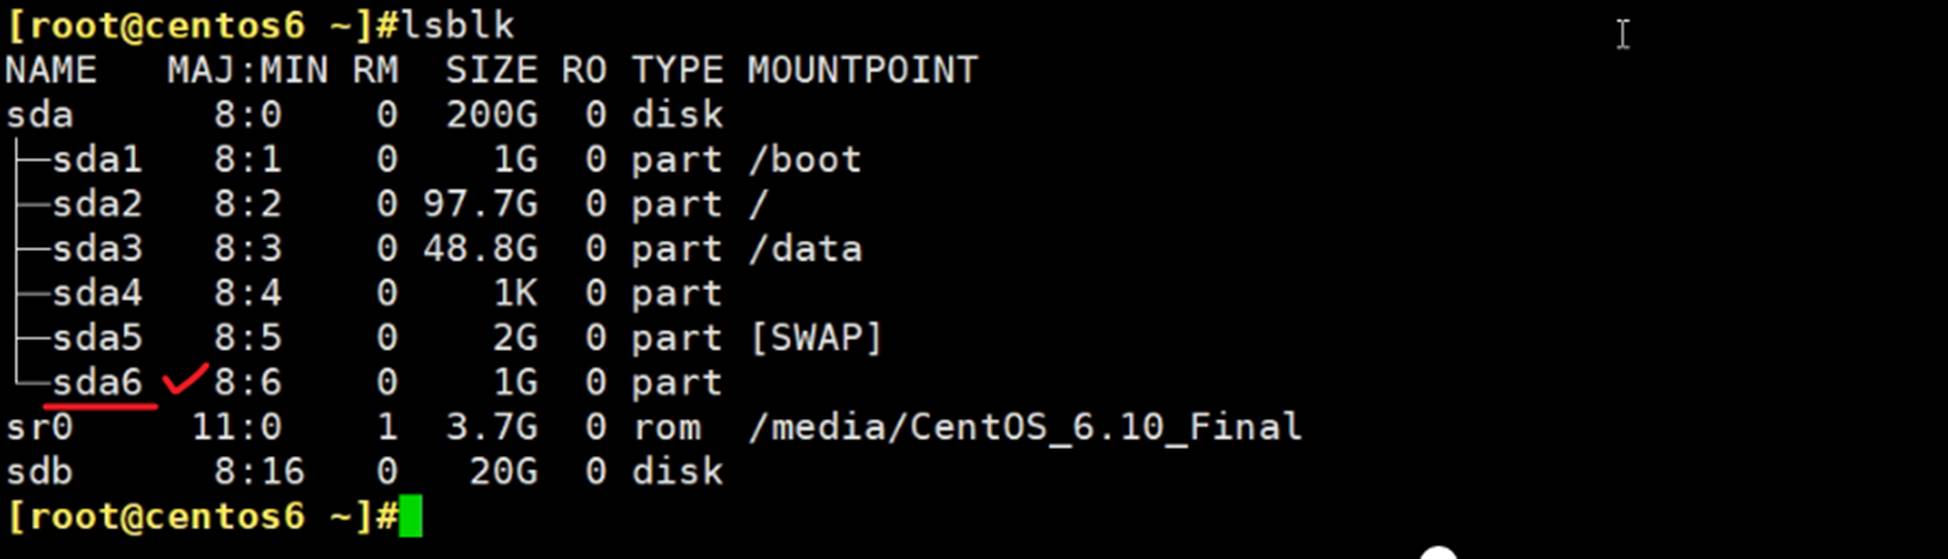
Task: Select the sda2 partition entry
Action: [x=97, y=205]
